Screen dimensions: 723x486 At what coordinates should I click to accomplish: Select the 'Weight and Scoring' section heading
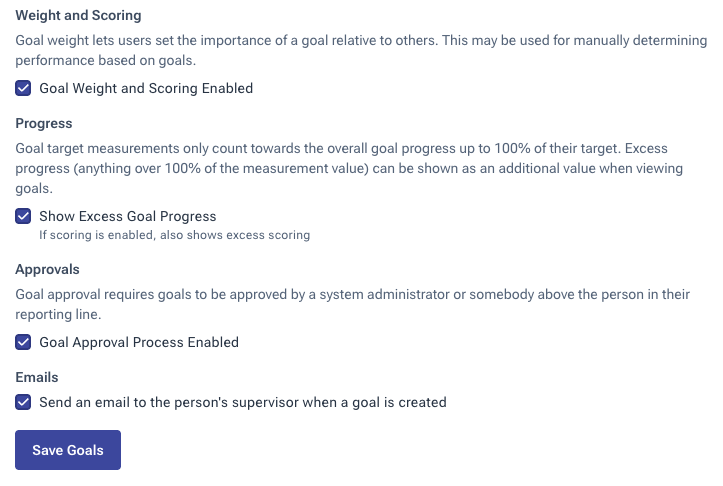point(78,16)
